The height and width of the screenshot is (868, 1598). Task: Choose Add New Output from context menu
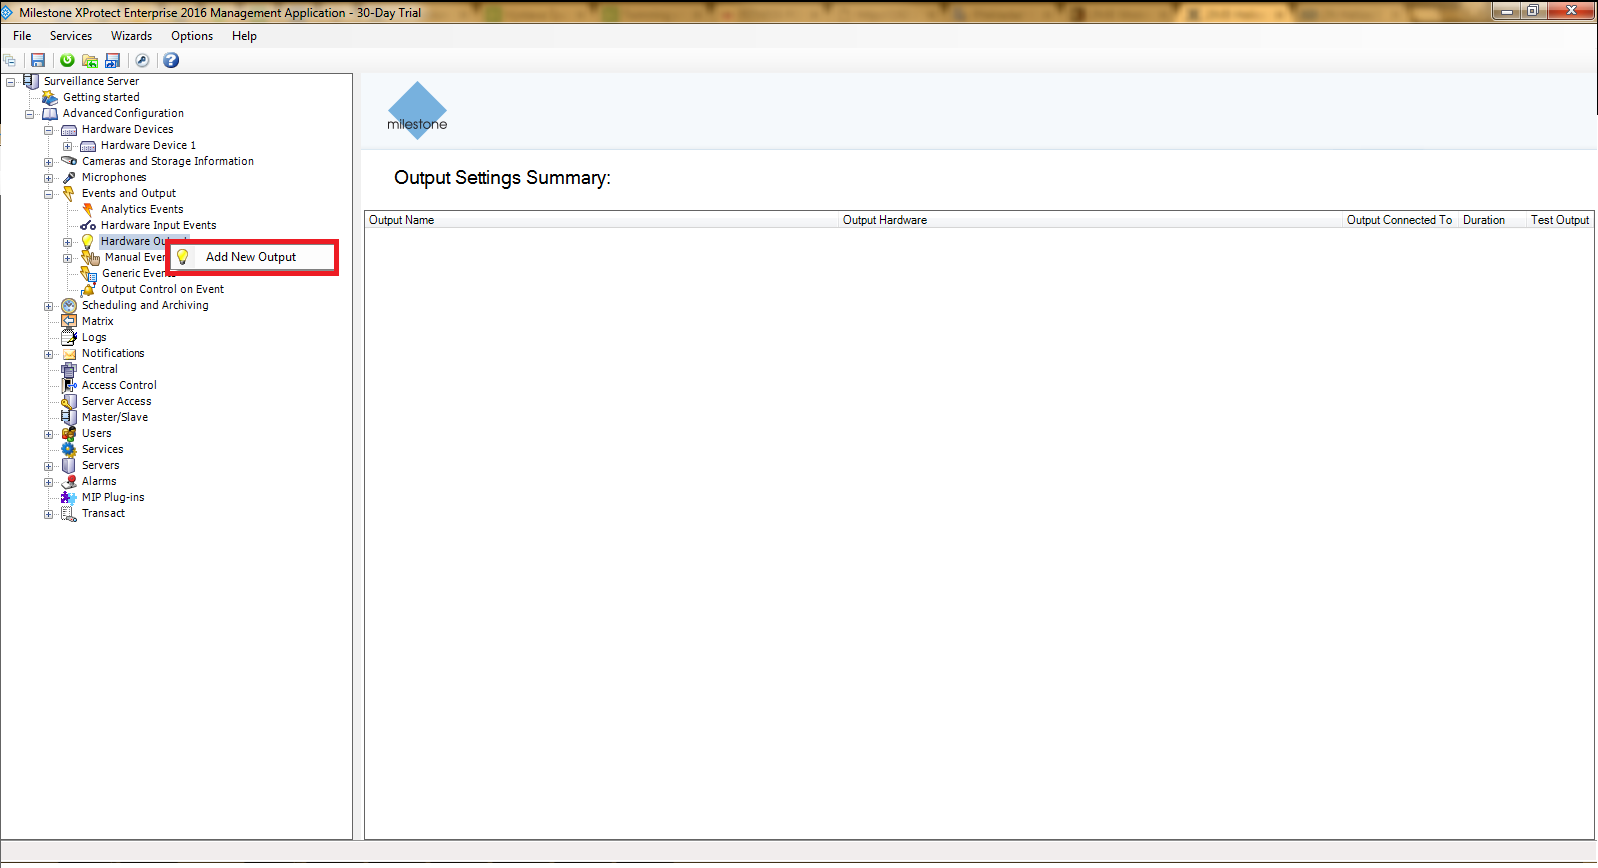pyautogui.click(x=250, y=257)
